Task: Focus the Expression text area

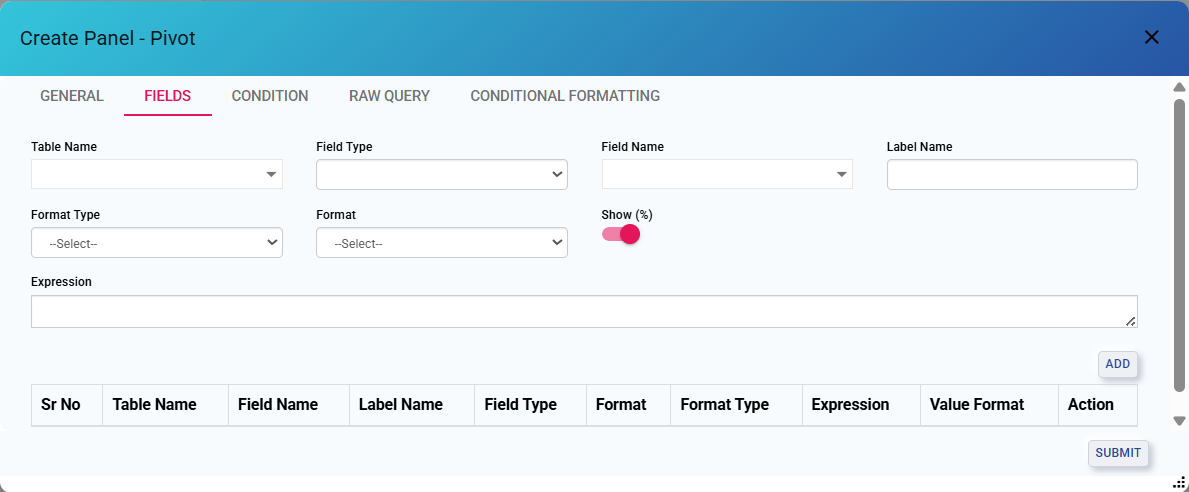Action: tap(583, 311)
